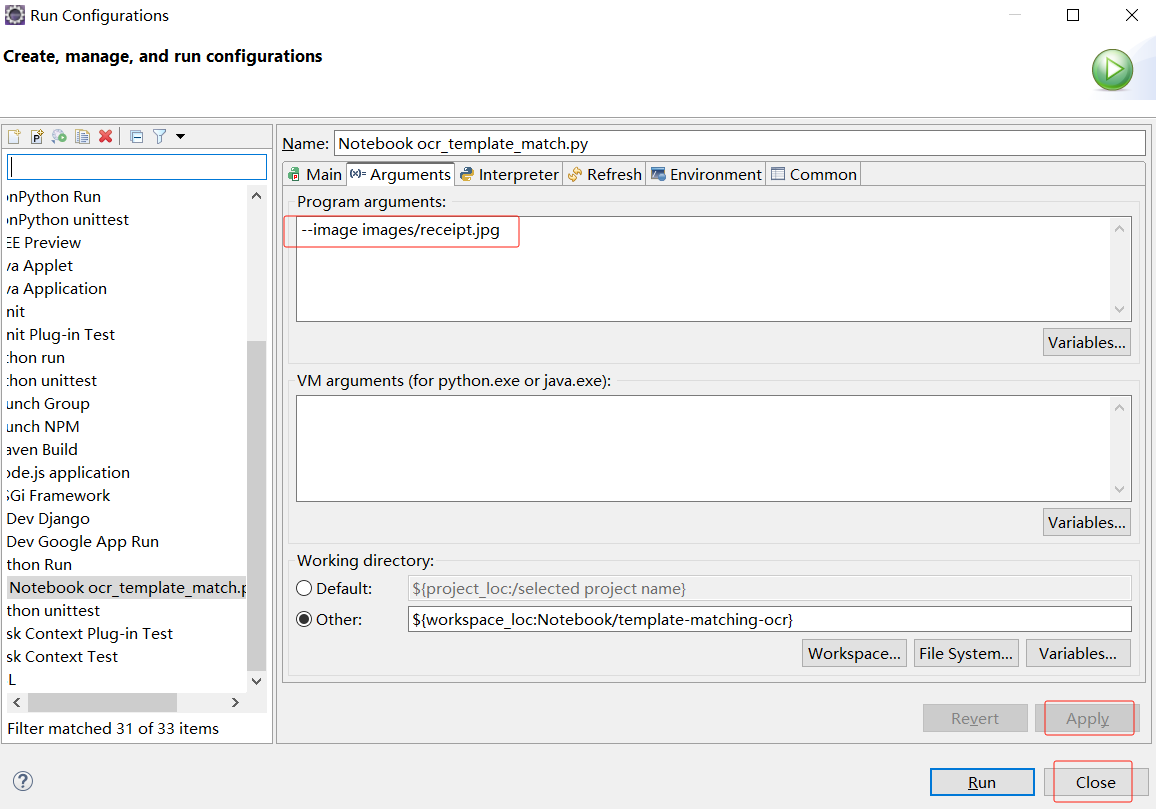Click the Run button
This screenshot has height=809, width=1156.
click(981, 782)
